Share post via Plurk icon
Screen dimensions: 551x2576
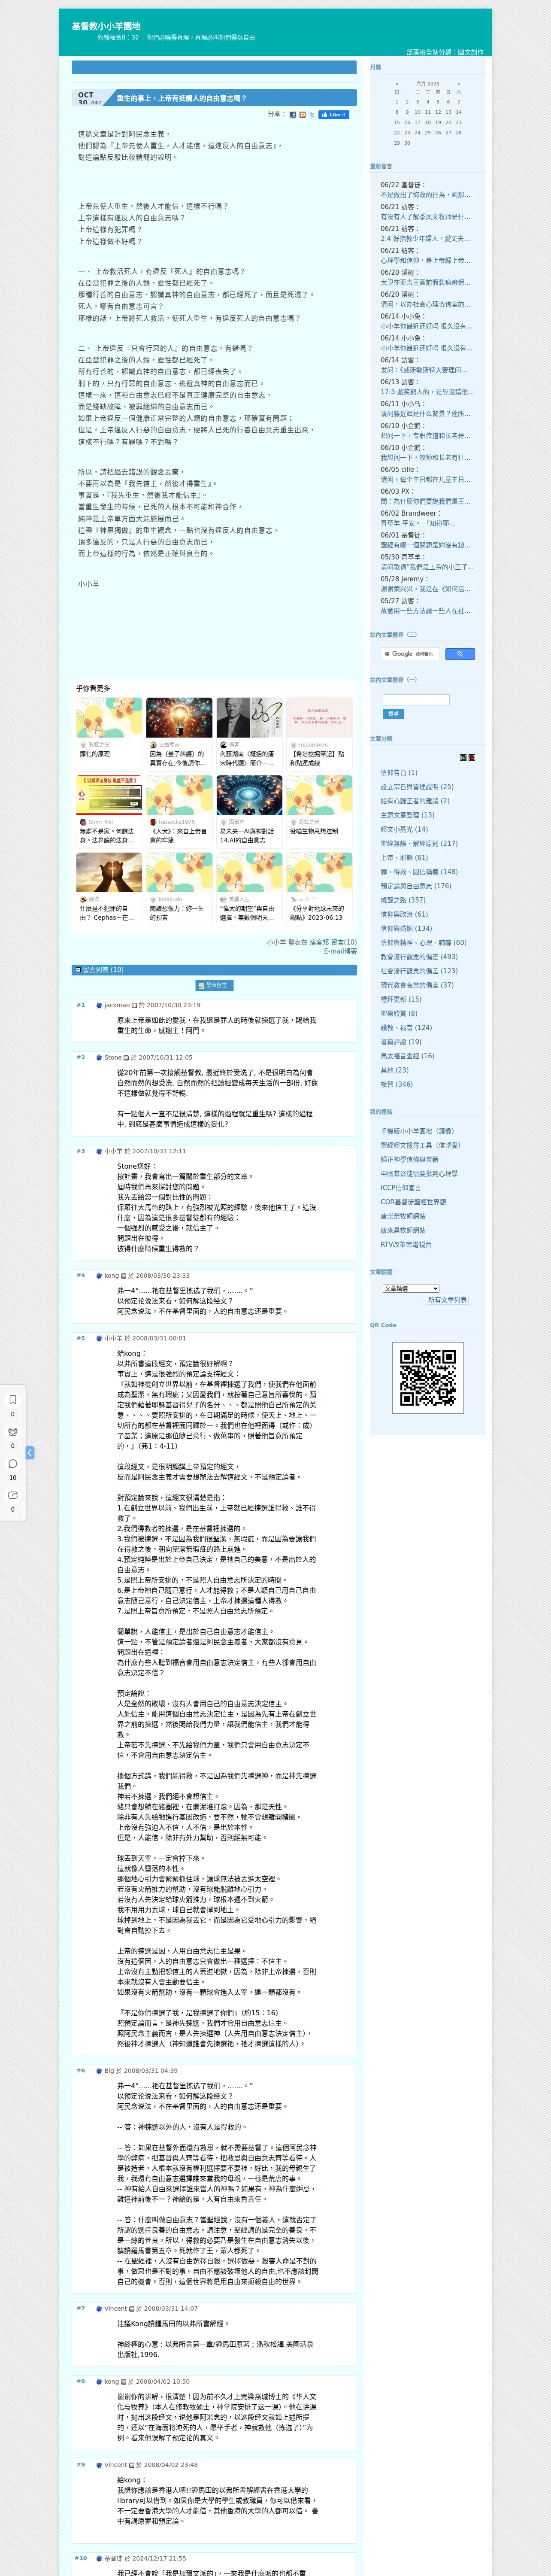click(x=303, y=115)
